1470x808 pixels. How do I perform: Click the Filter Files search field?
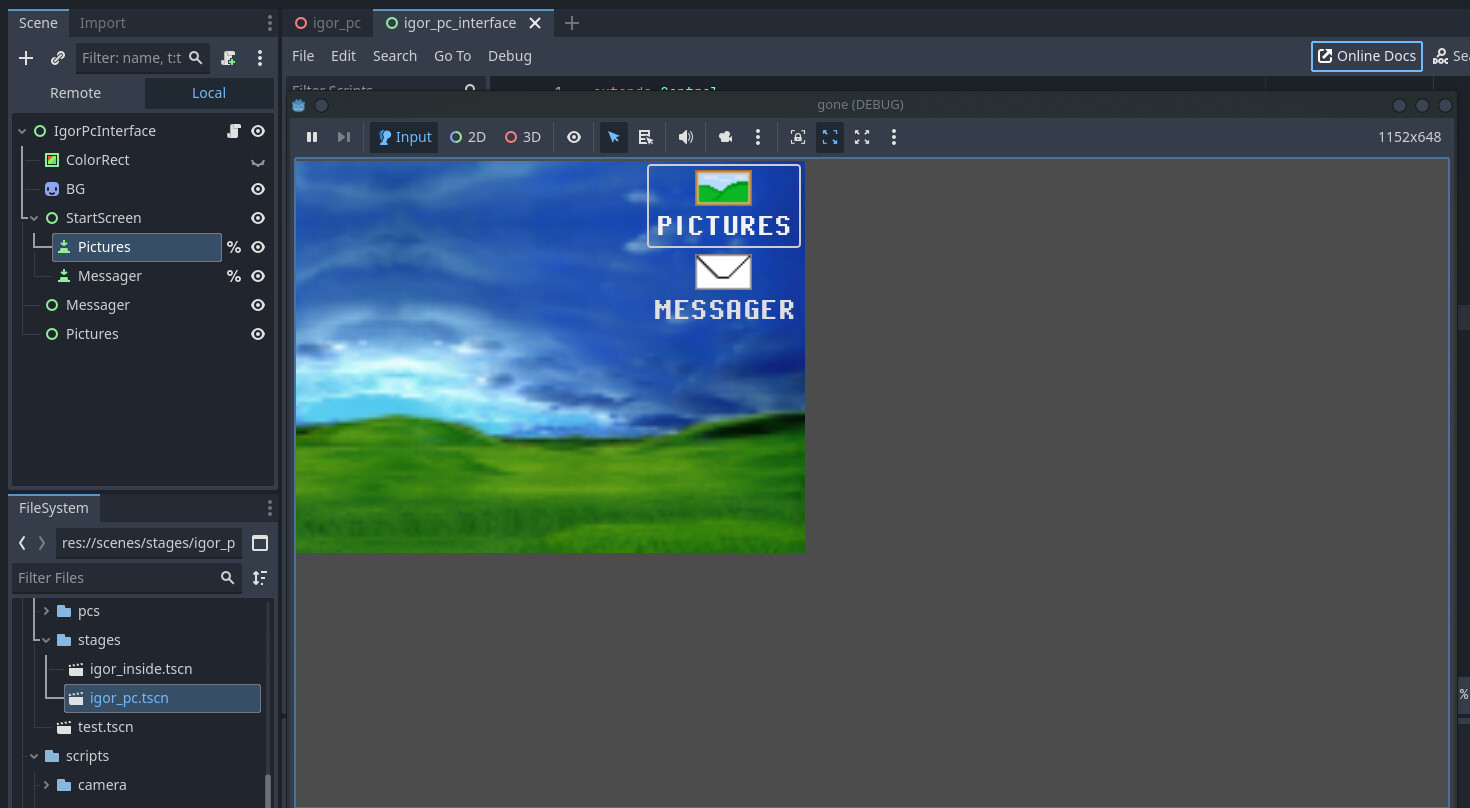[x=115, y=578]
